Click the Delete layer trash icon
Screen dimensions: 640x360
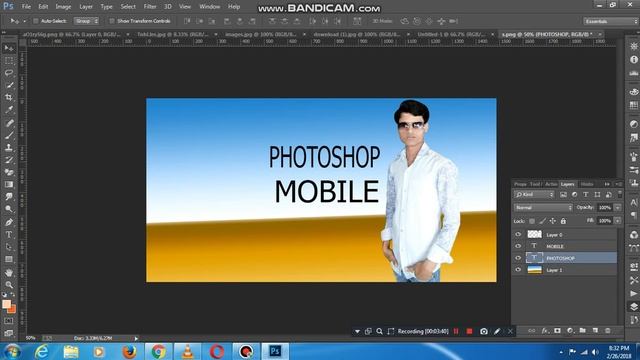[608, 331]
